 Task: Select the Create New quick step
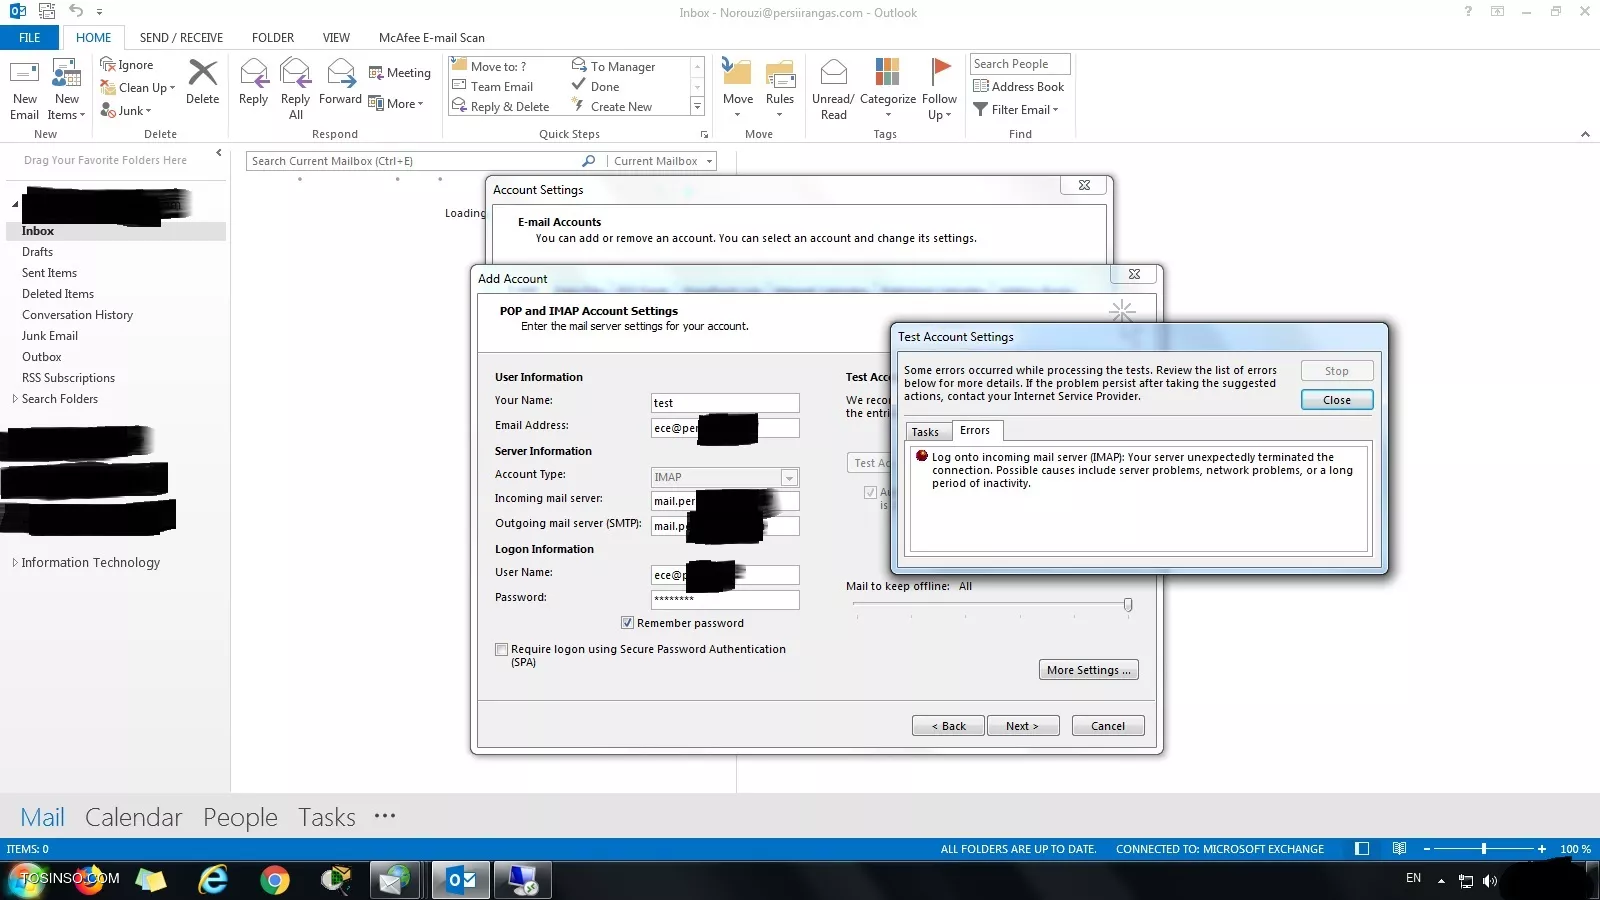pos(611,107)
